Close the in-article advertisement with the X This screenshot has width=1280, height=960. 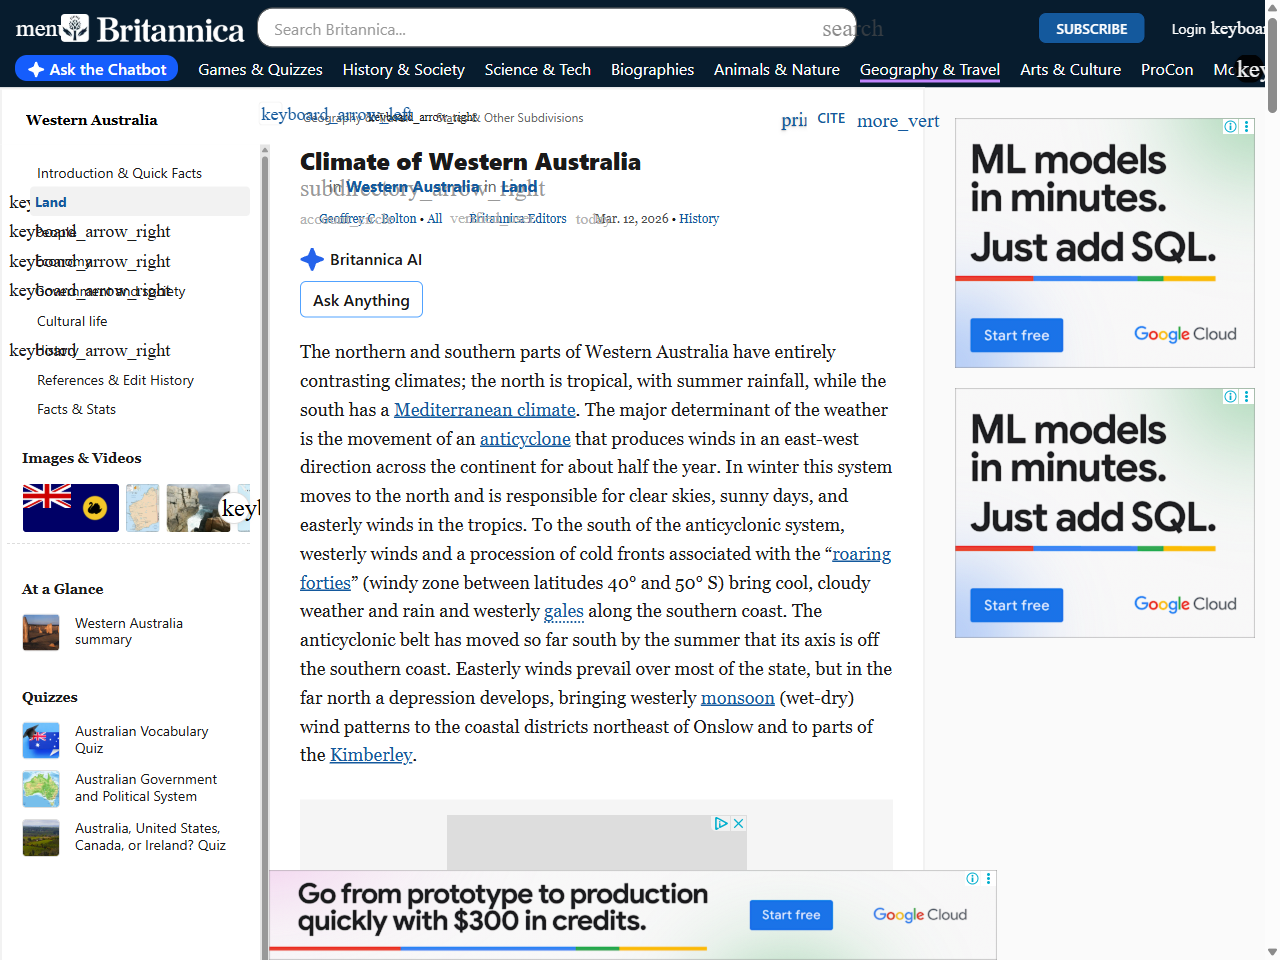(x=738, y=822)
